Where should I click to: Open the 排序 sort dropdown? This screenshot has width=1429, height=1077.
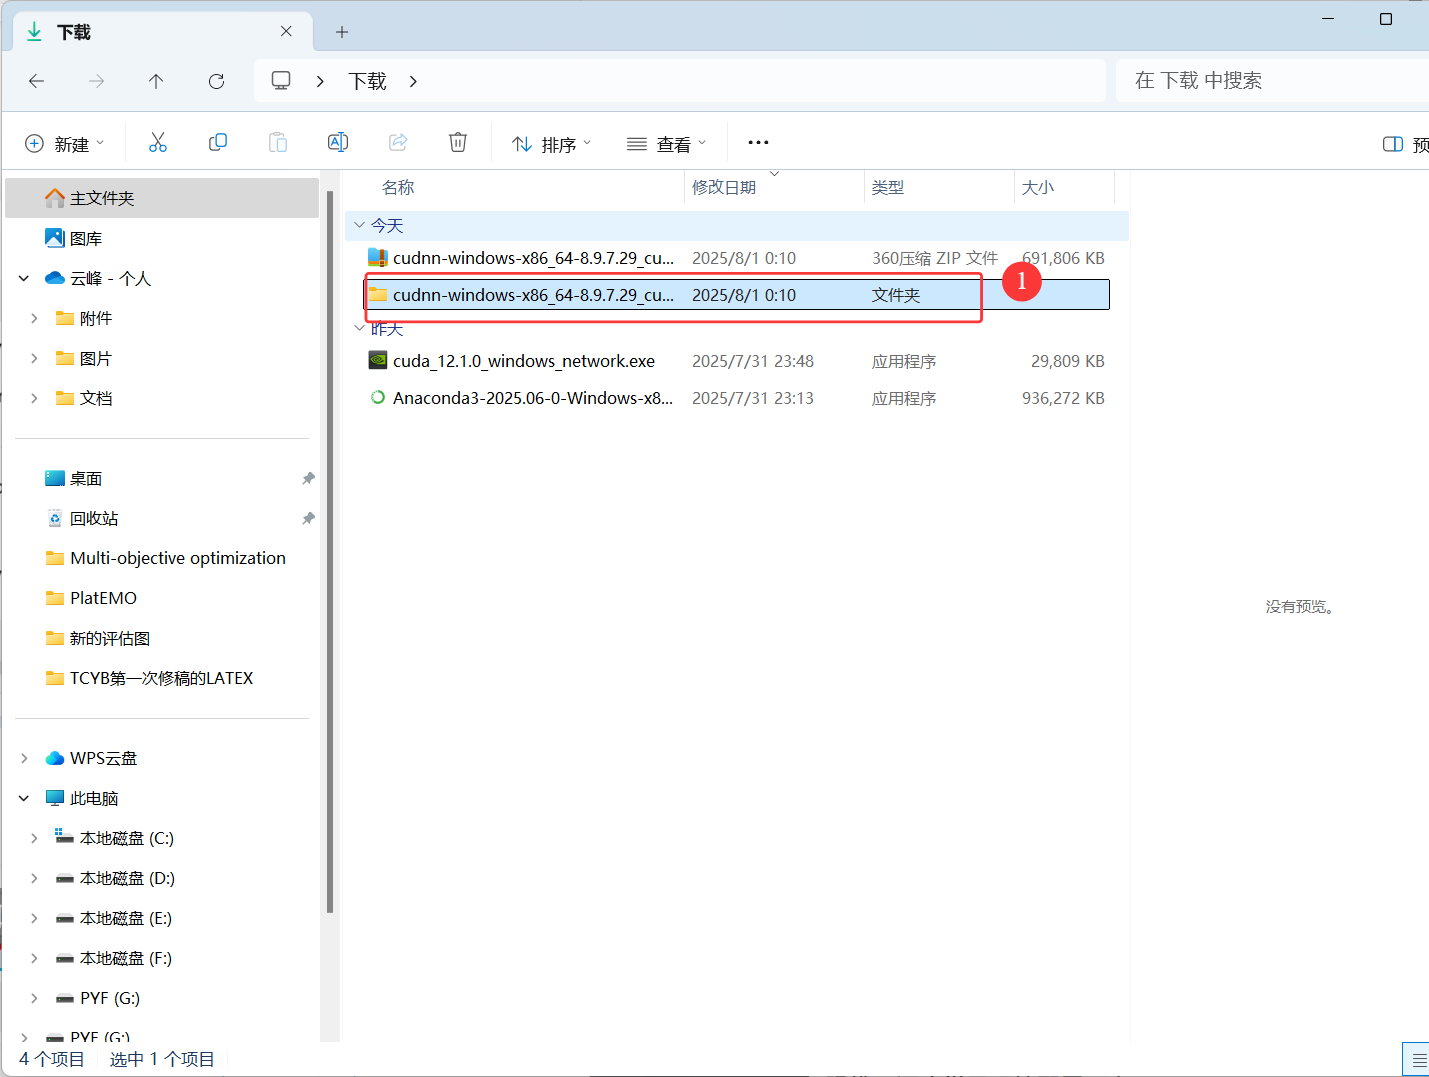[551, 143]
